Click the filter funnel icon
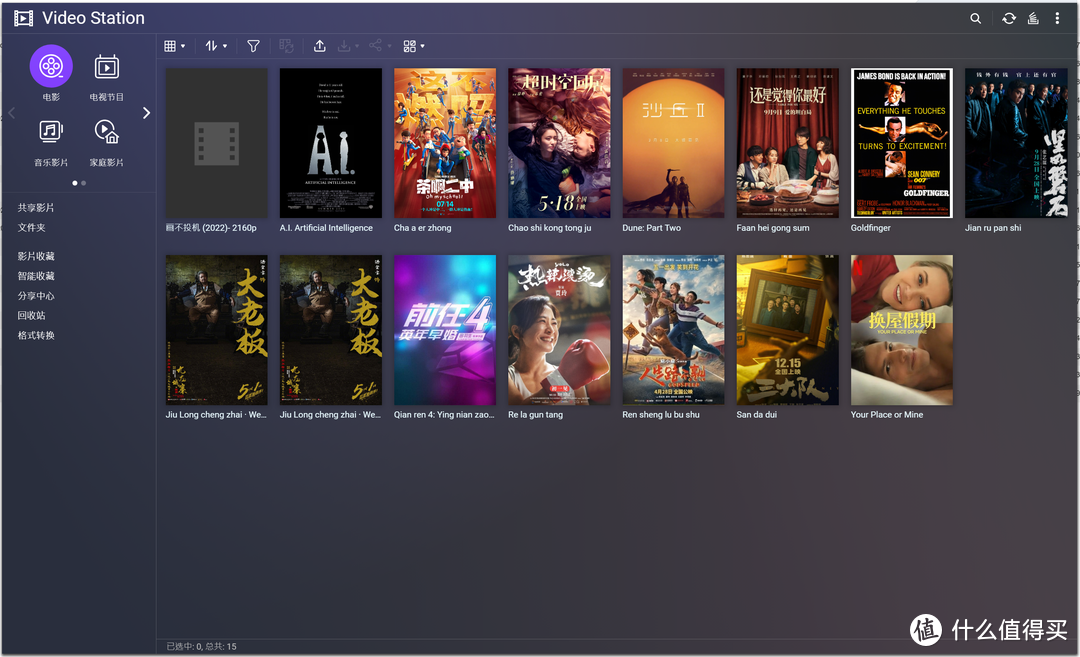The width and height of the screenshot is (1080, 657). coord(253,46)
